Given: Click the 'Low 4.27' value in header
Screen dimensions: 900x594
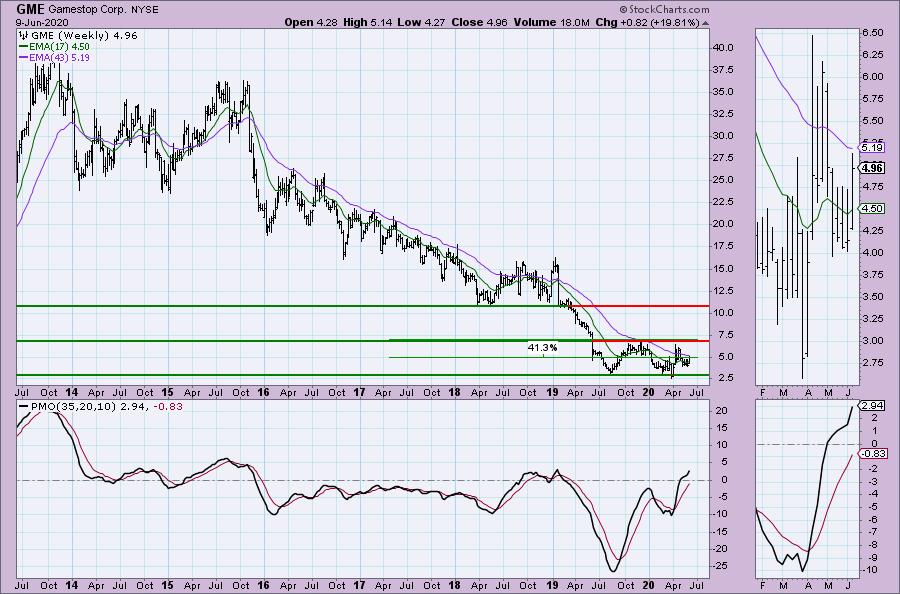Looking at the screenshot, I should [422, 22].
